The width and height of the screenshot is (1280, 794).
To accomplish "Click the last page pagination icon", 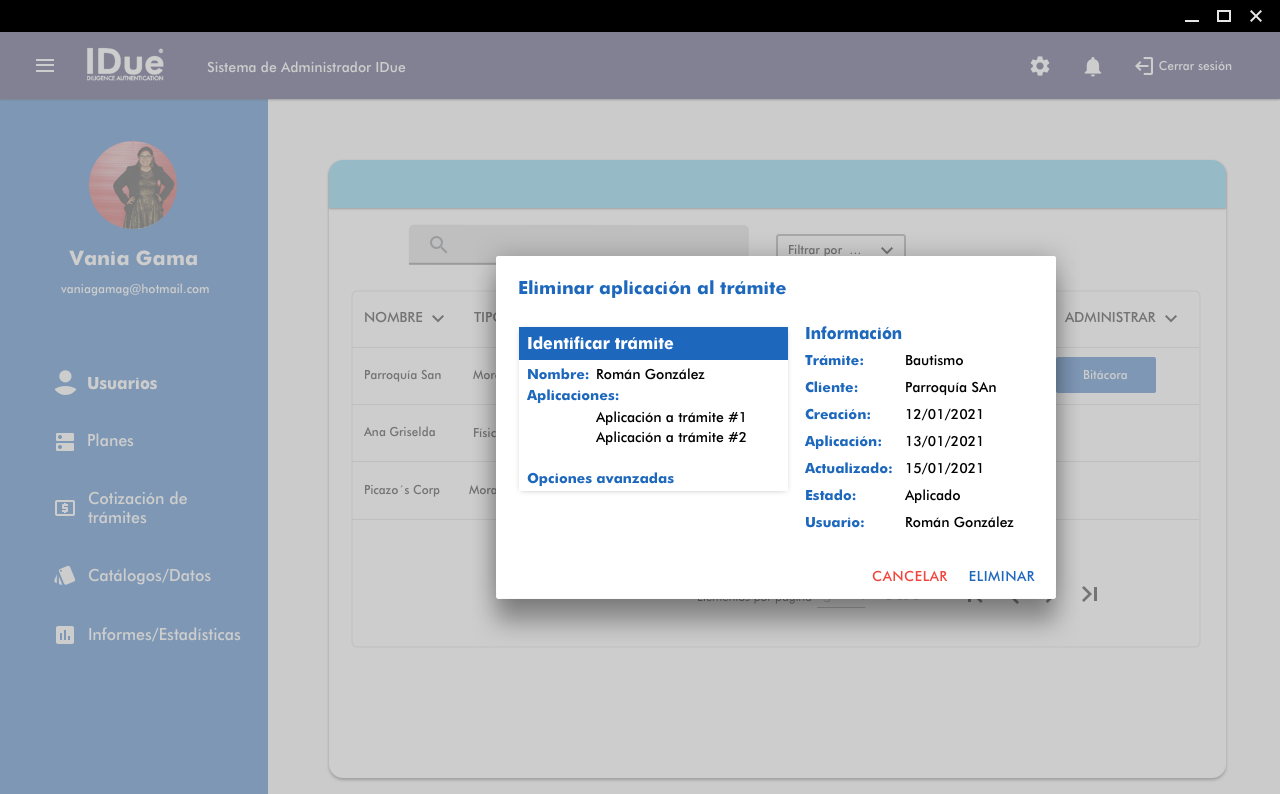I will click(x=1090, y=594).
